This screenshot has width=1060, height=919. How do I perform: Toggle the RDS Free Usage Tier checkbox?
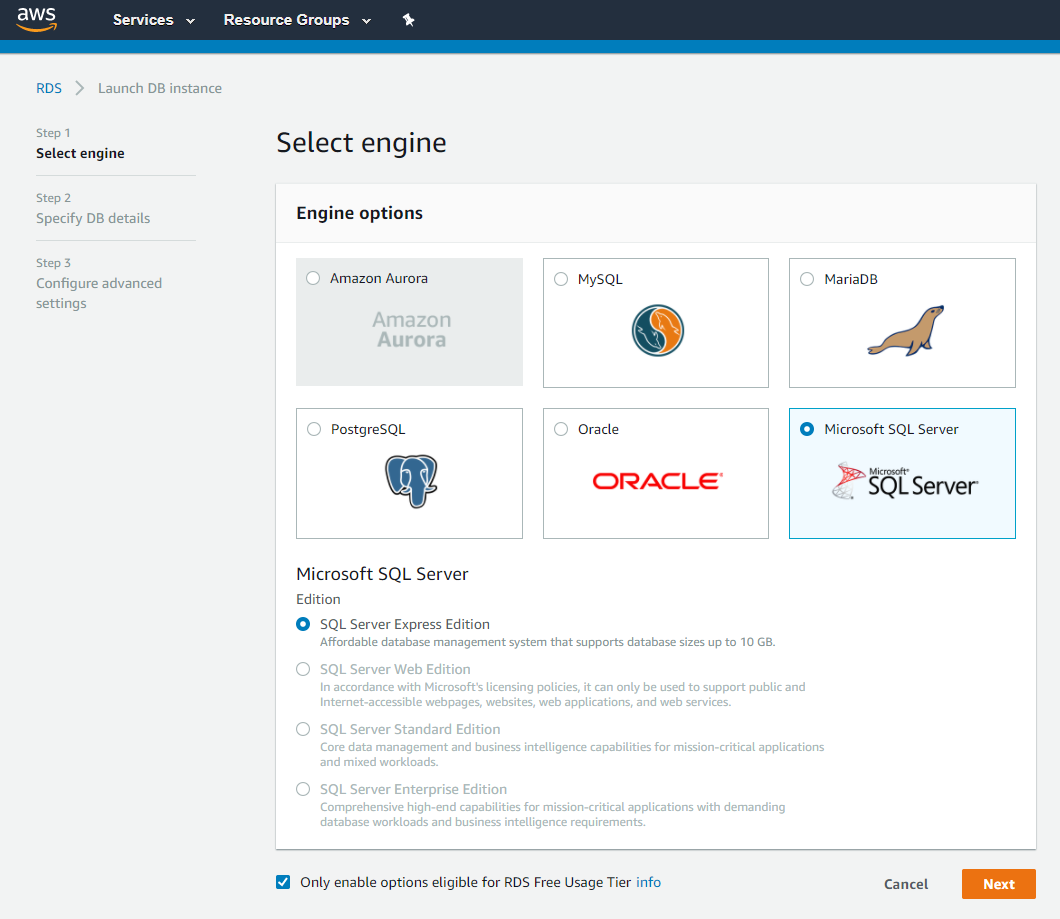283,882
